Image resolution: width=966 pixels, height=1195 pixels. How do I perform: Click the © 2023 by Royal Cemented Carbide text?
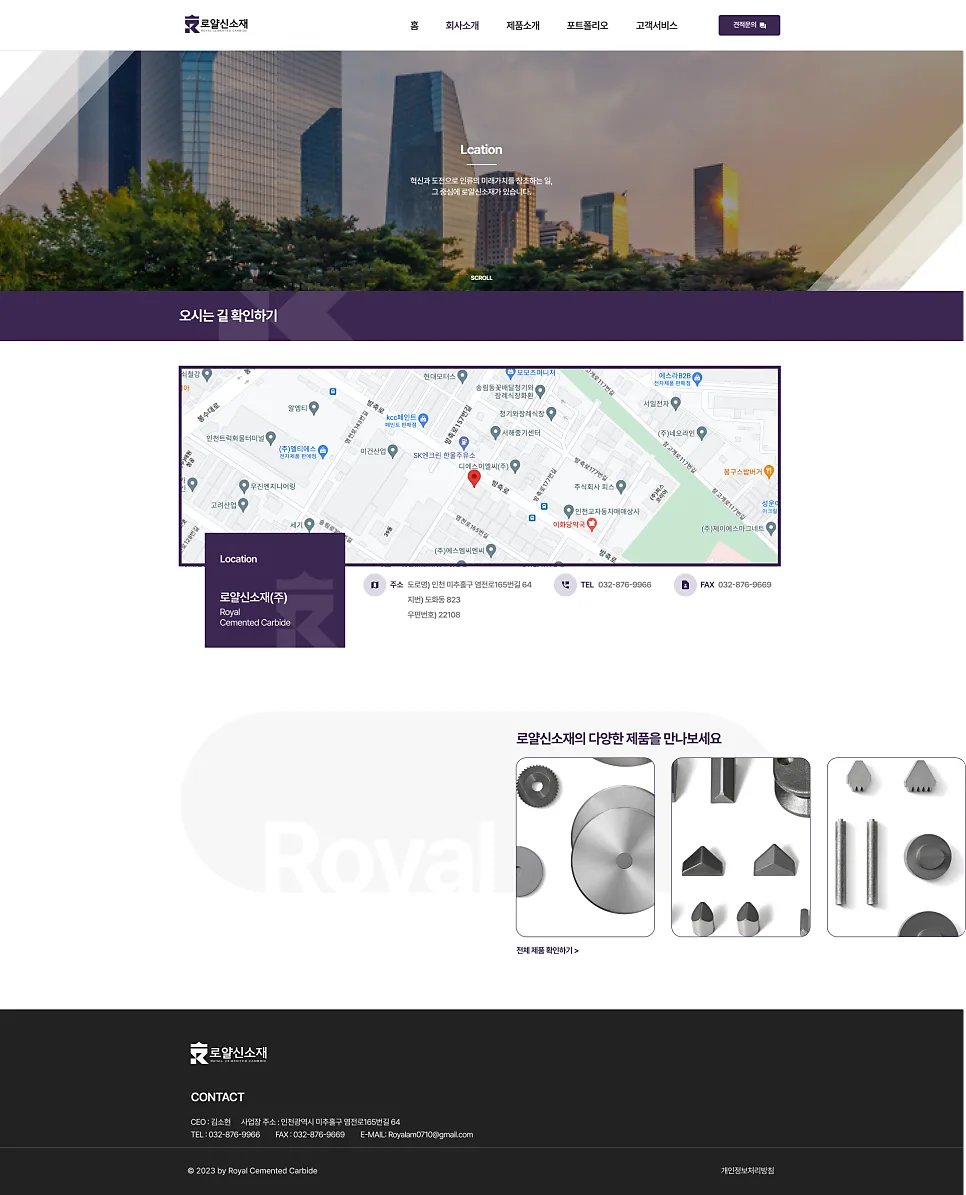pos(252,1171)
